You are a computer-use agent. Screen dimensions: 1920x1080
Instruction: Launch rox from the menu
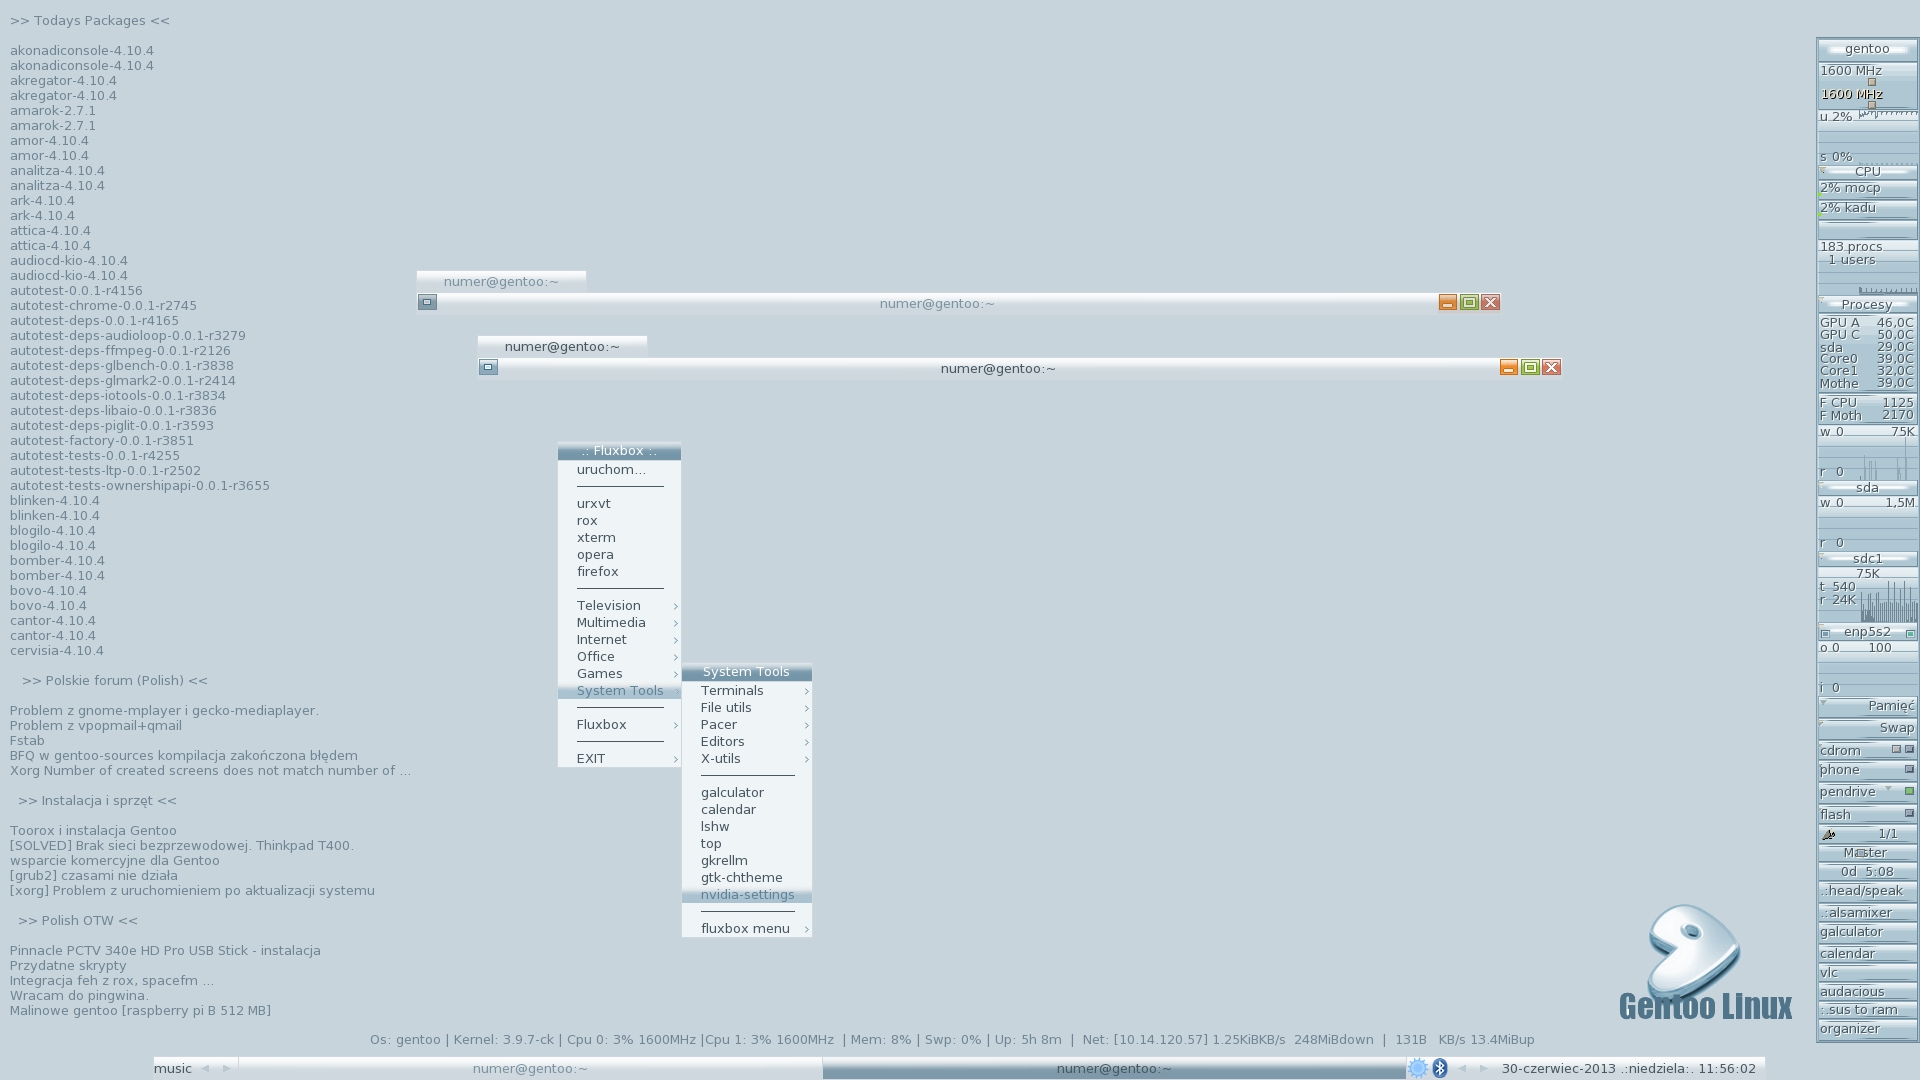(619, 520)
